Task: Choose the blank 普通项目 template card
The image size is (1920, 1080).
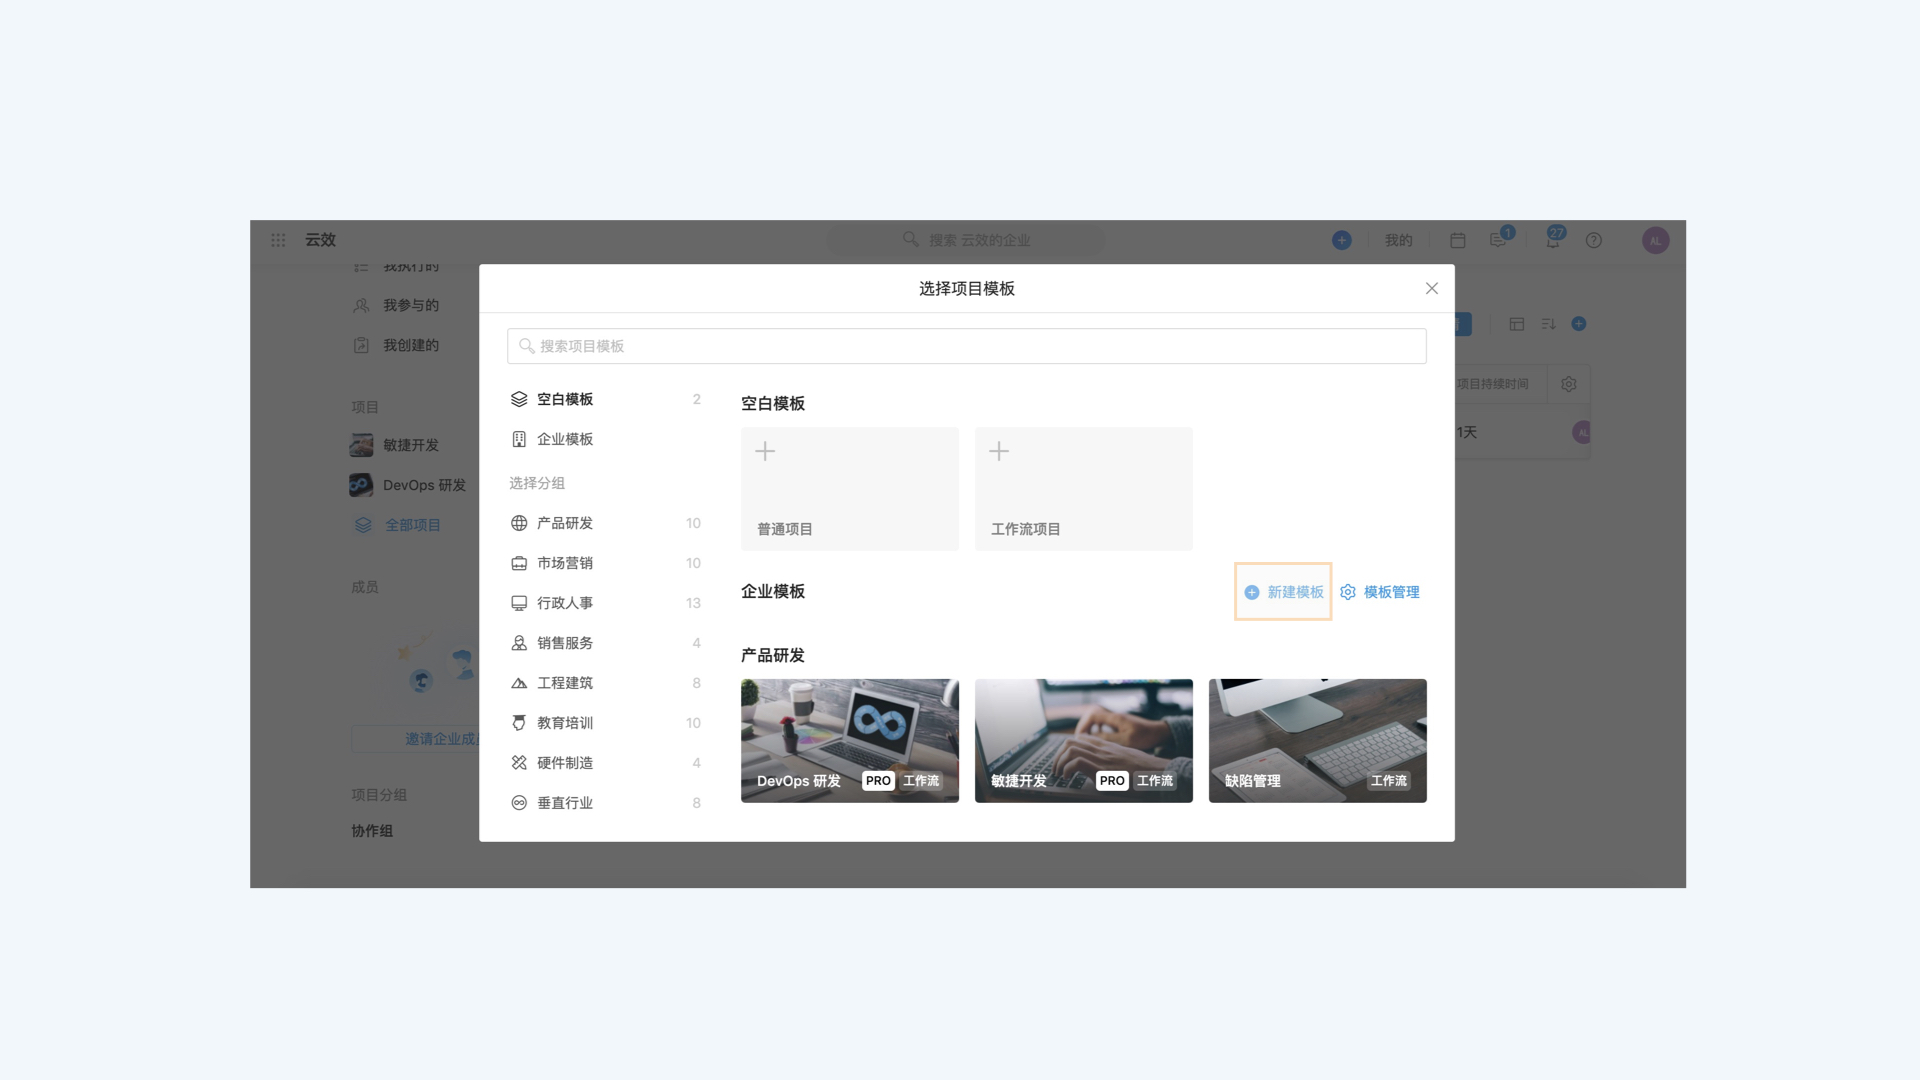Action: click(849, 489)
